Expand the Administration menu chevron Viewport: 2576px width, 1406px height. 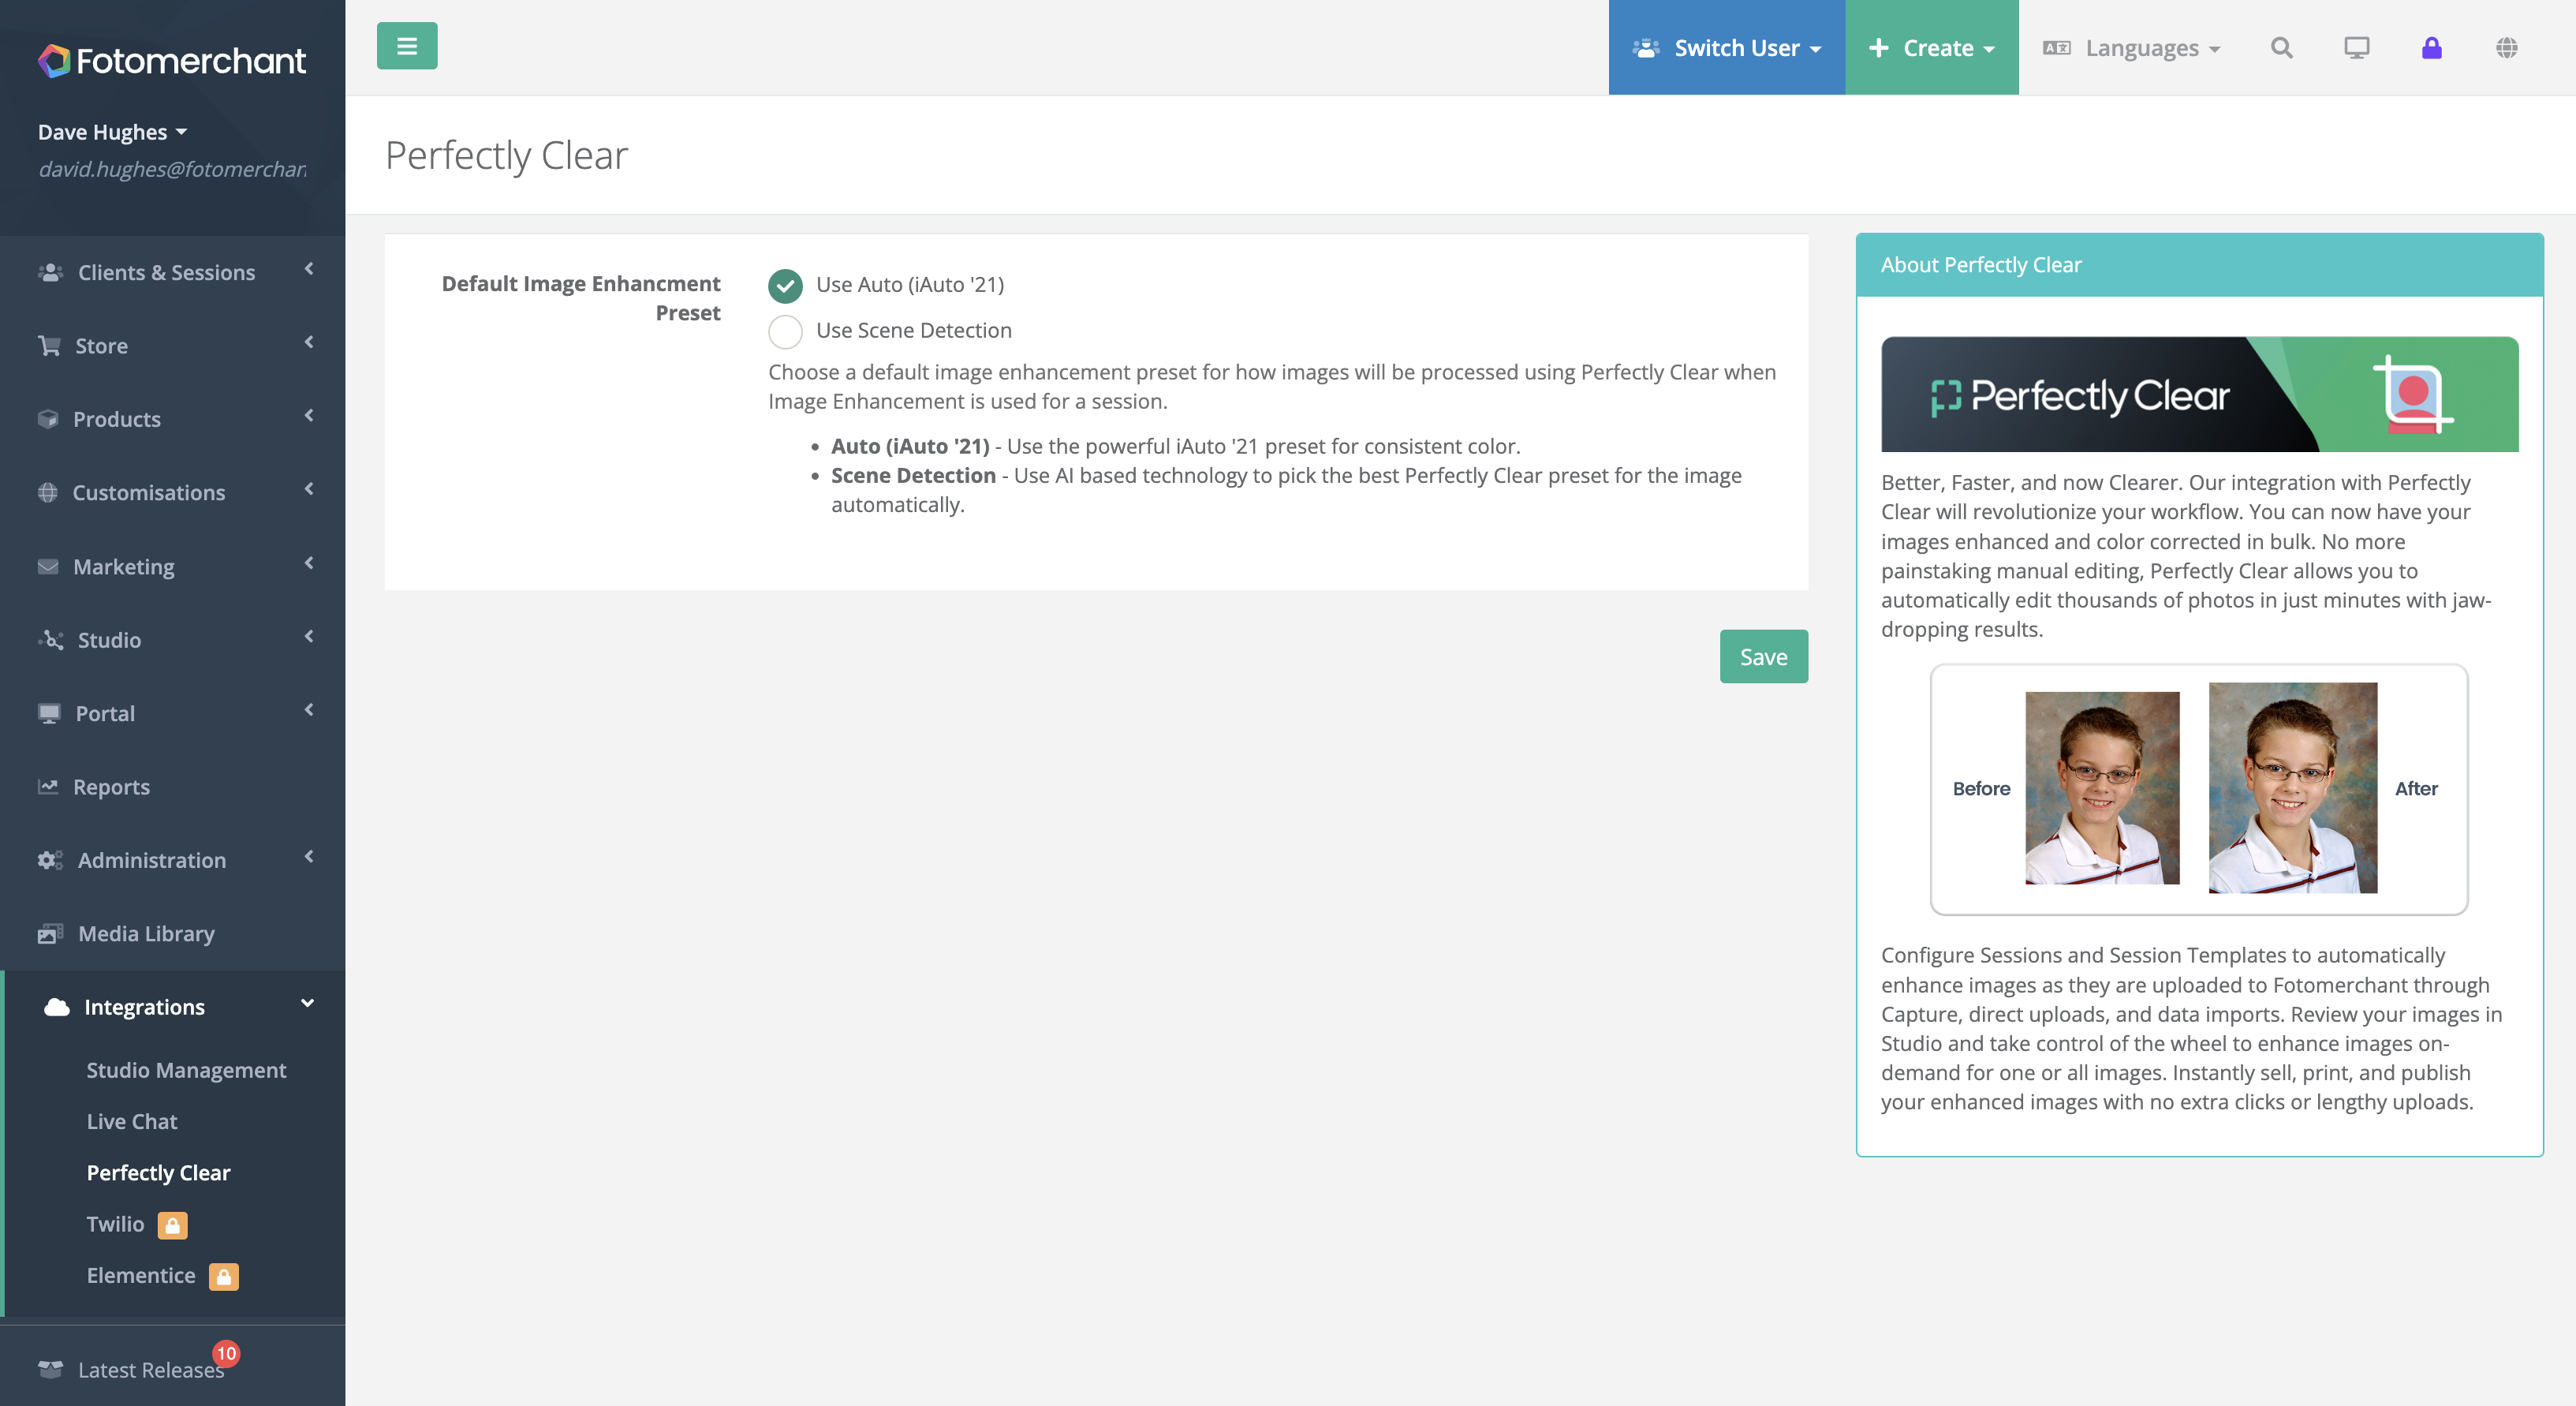(x=309, y=856)
